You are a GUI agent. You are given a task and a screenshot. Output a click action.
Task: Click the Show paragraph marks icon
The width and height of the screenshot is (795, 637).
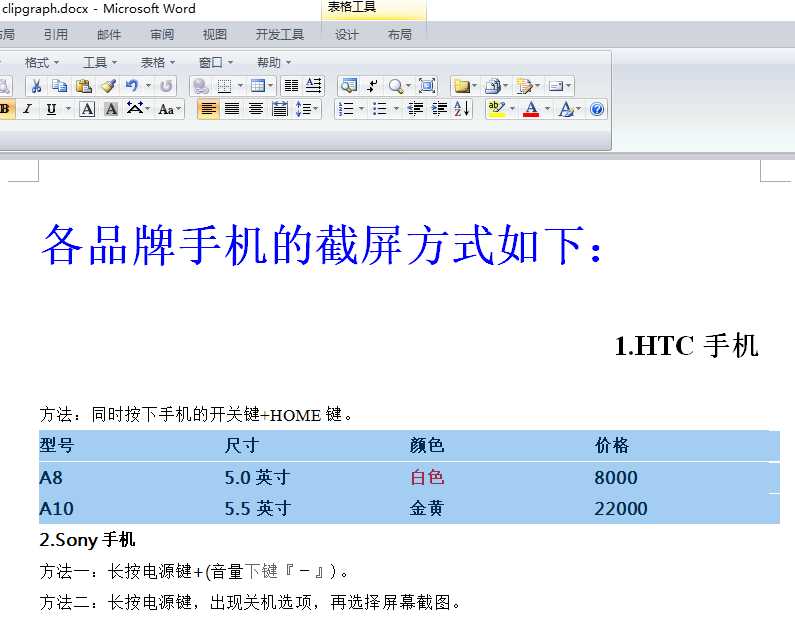[x=372, y=86]
